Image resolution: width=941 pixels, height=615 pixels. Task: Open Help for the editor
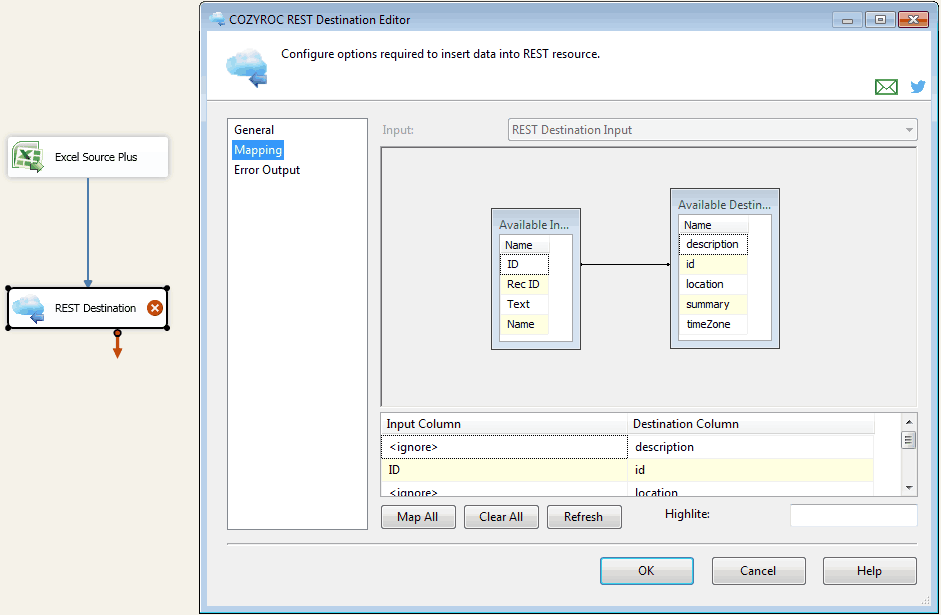click(869, 571)
